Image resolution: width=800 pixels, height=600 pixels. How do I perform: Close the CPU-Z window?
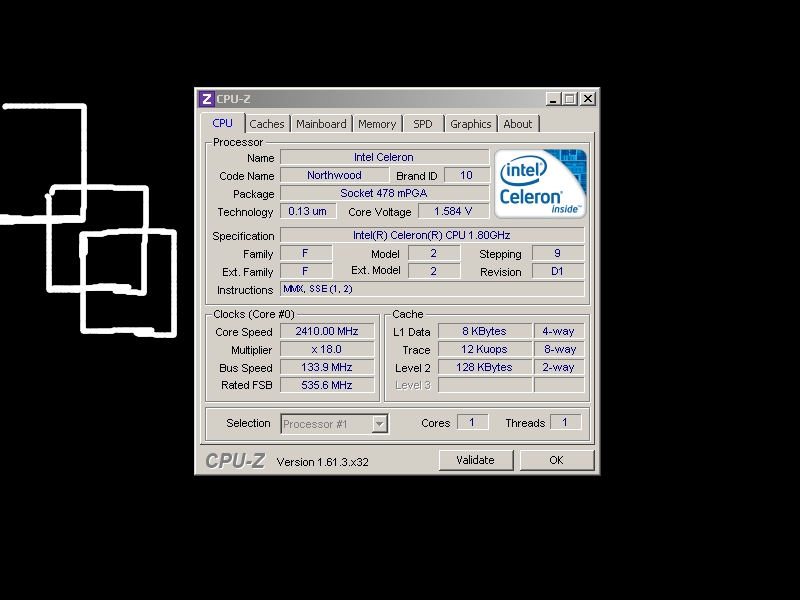point(588,99)
